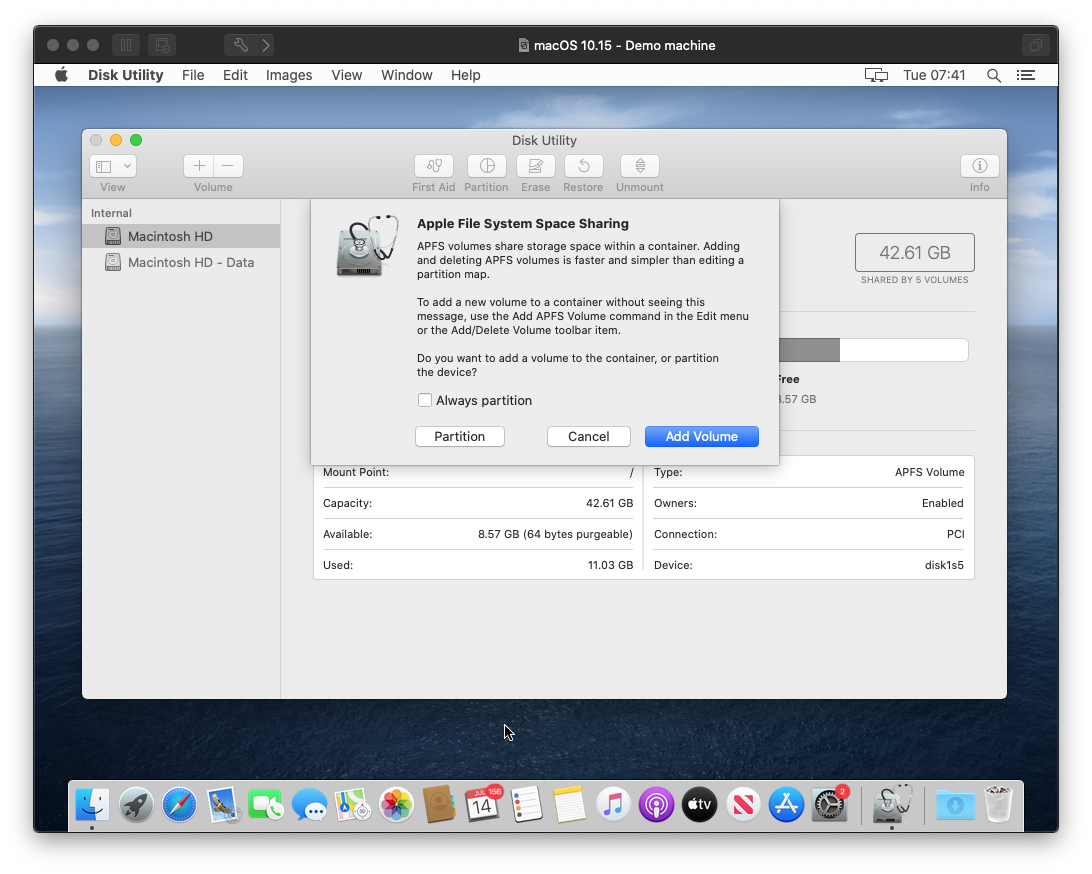
Task: Open Notification Center list icon
Action: 1026,75
